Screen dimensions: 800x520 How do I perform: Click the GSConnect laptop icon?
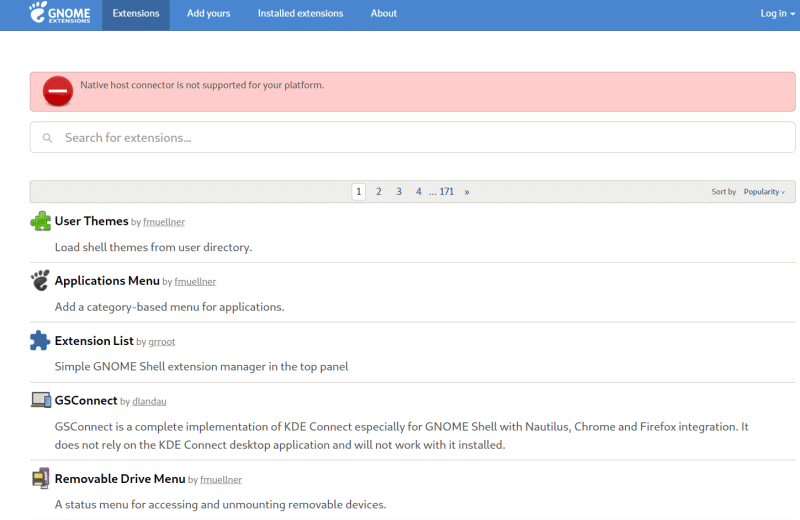pos(40,400)
